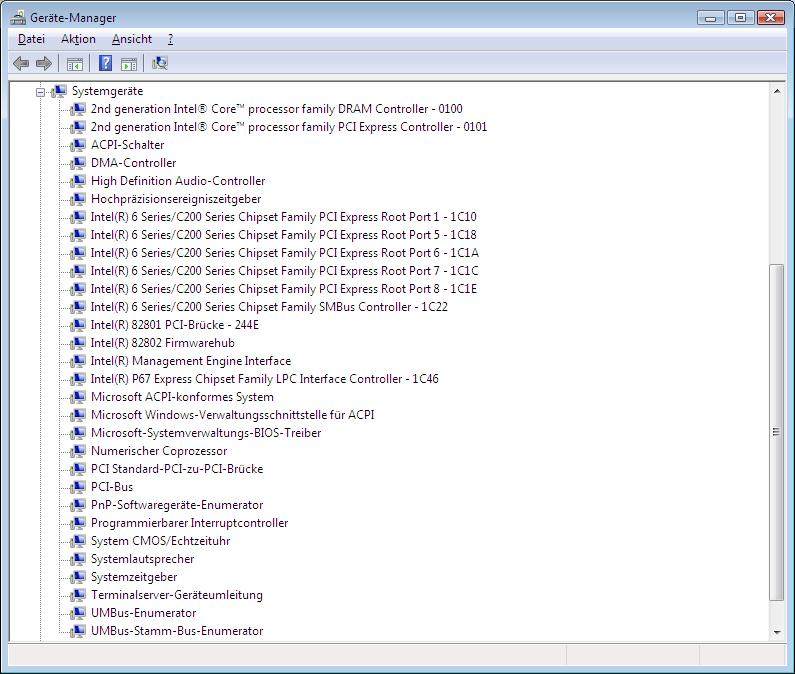
Task: Click the icon beside Intel(R) 82802 Firmwarehub
Action: [x=78, y=343]
